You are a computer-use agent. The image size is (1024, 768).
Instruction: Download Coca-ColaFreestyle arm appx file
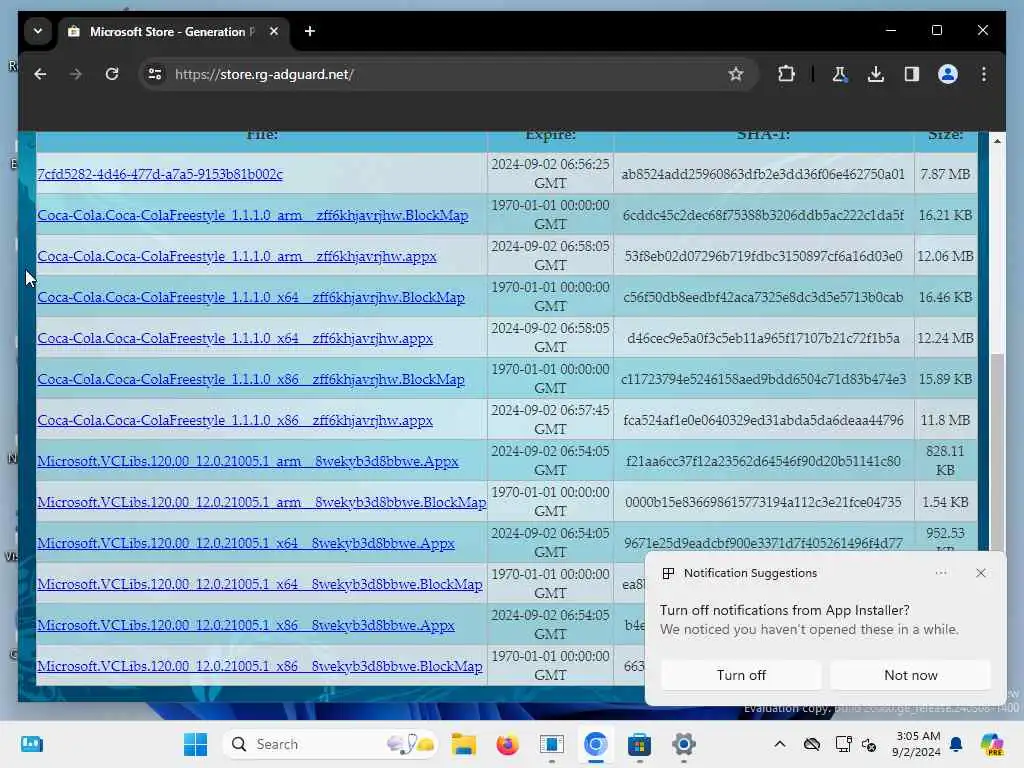point(236,257)
